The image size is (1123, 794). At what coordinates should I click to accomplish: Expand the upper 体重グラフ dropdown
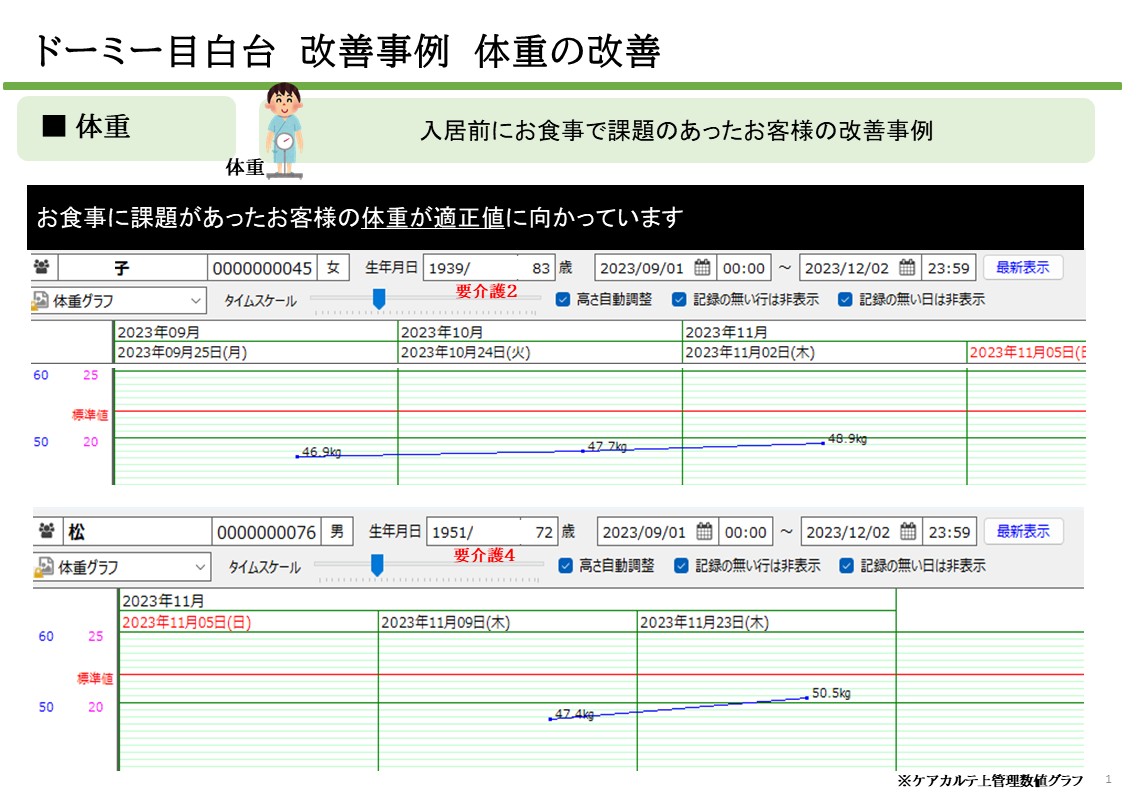(x=196, y=301)
